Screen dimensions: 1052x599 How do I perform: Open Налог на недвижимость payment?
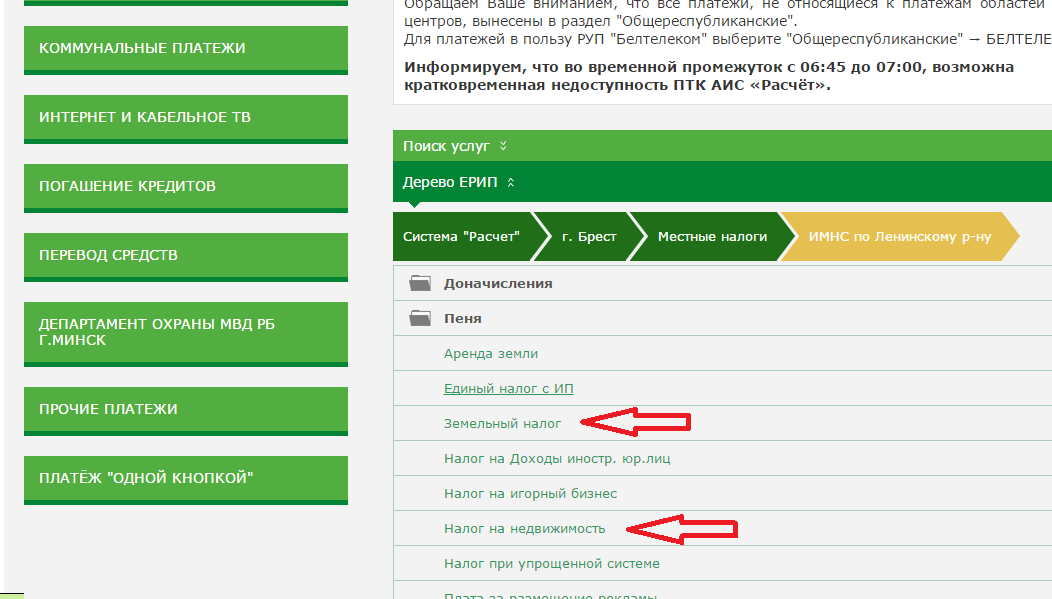click(x=524, y=528)
